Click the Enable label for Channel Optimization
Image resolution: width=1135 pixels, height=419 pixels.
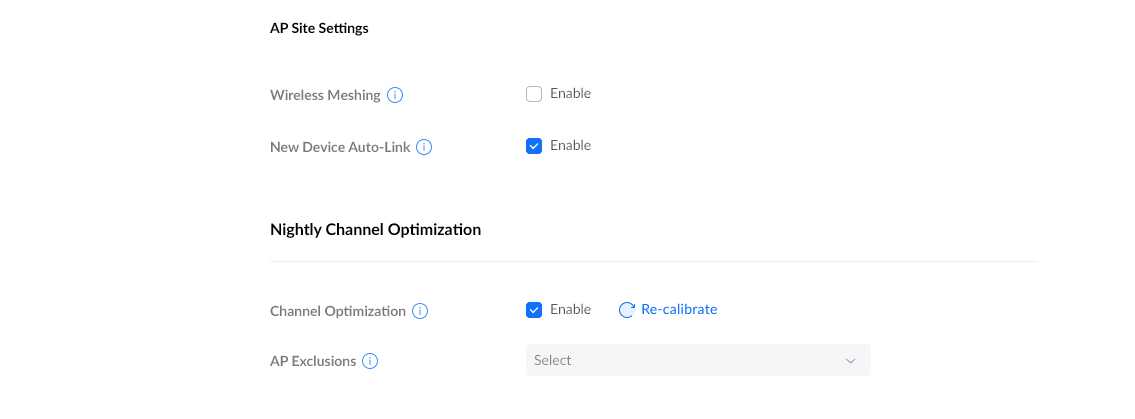pos(570,310)
